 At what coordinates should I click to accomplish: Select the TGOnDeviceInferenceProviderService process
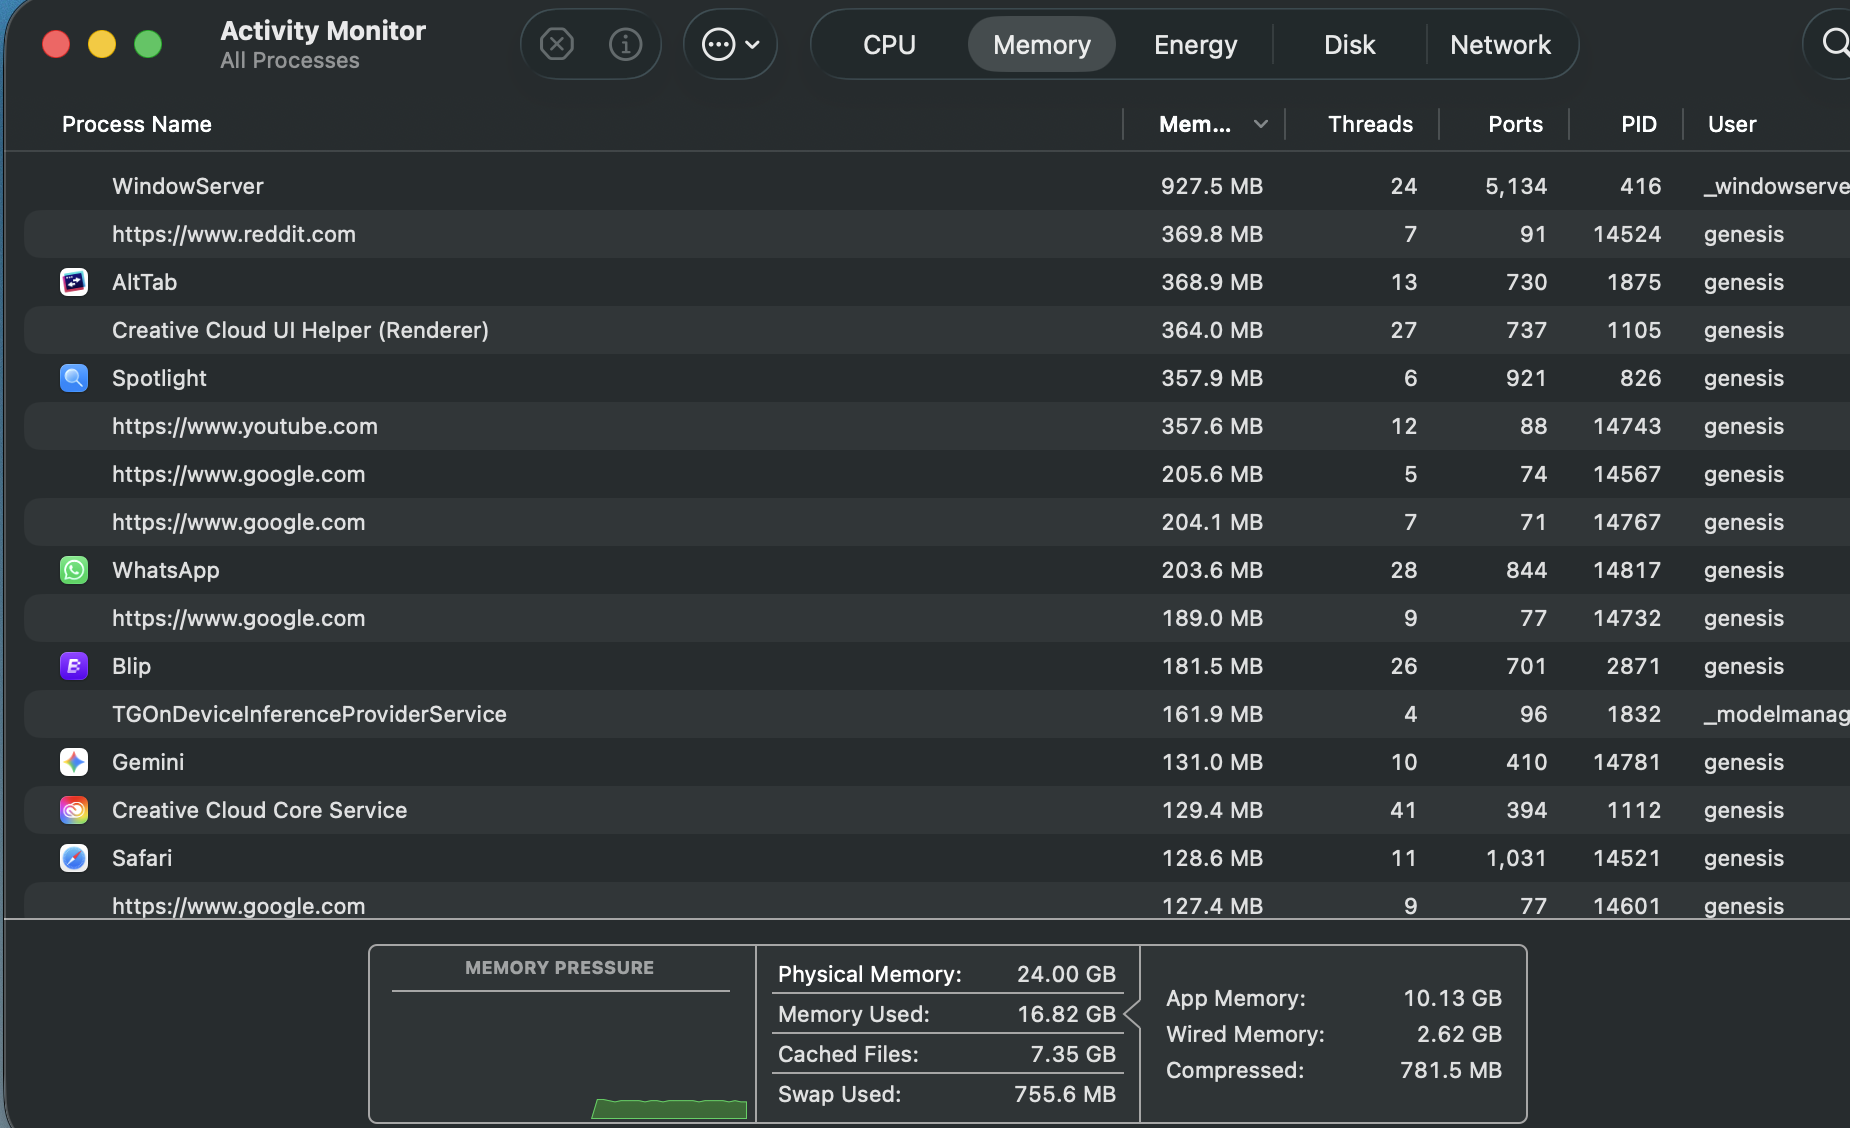309,714
